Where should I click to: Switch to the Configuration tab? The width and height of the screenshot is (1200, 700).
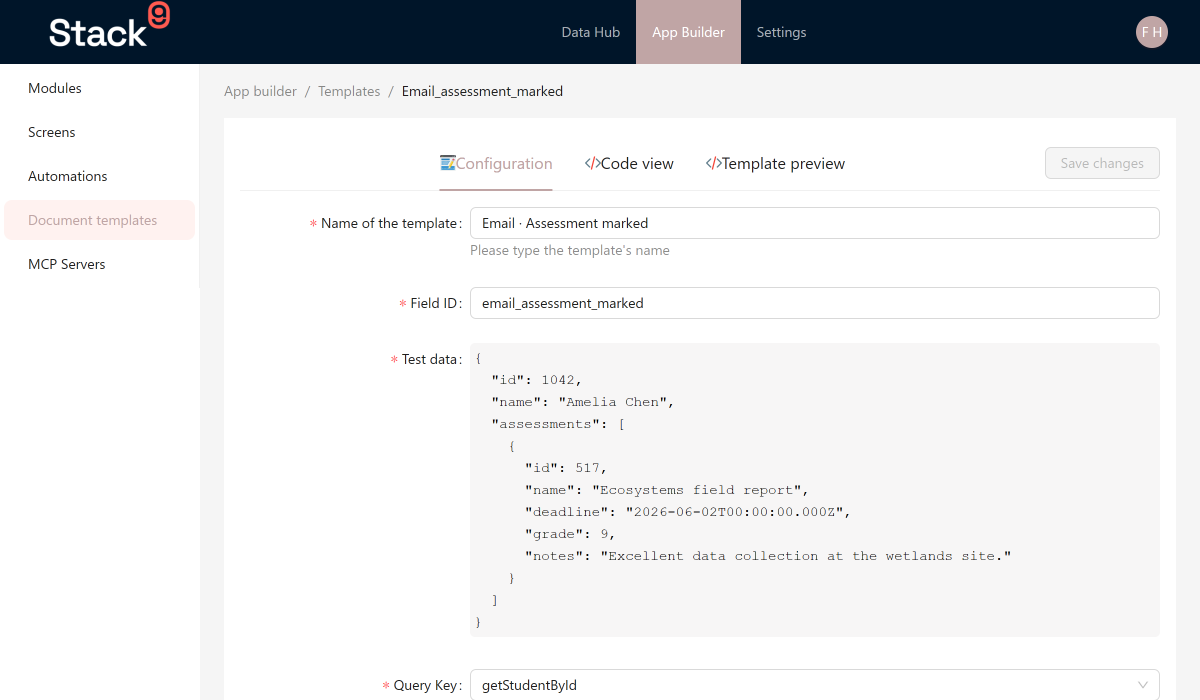[496, 163]
